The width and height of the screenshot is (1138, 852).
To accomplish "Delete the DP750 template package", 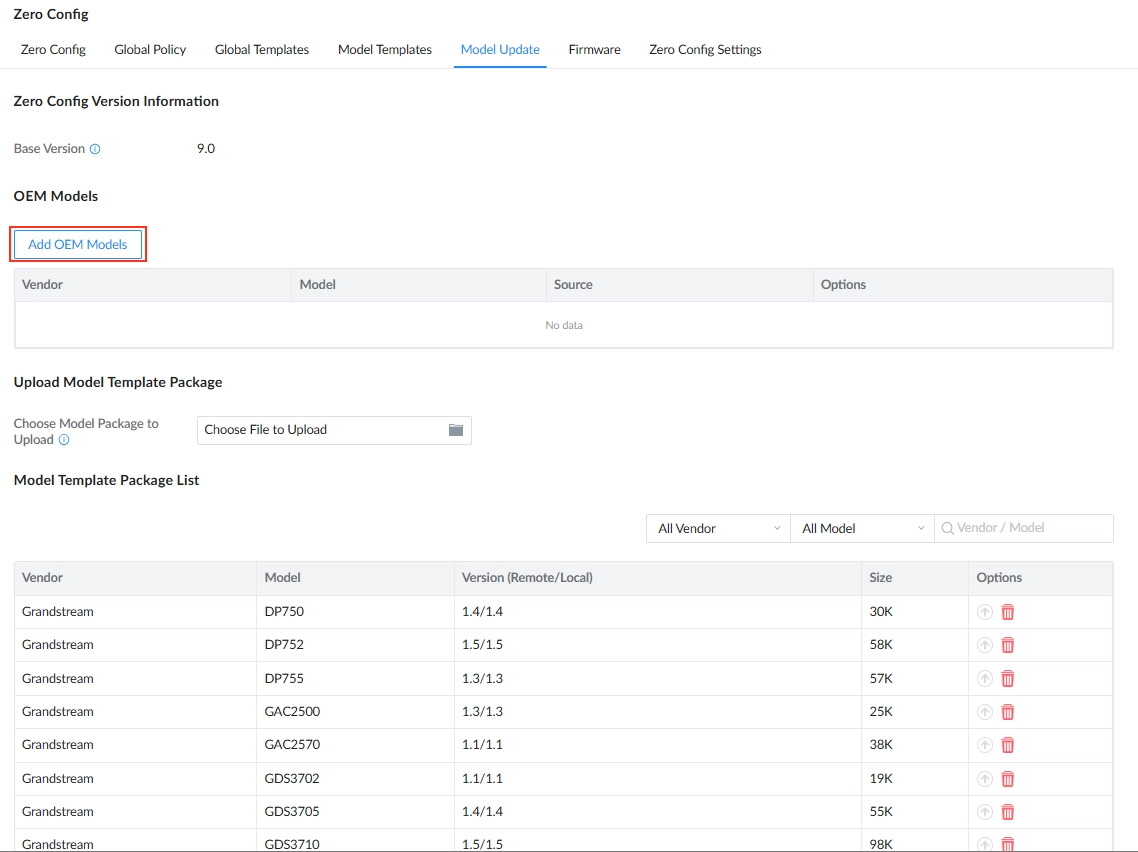I will coord(1007,612).
